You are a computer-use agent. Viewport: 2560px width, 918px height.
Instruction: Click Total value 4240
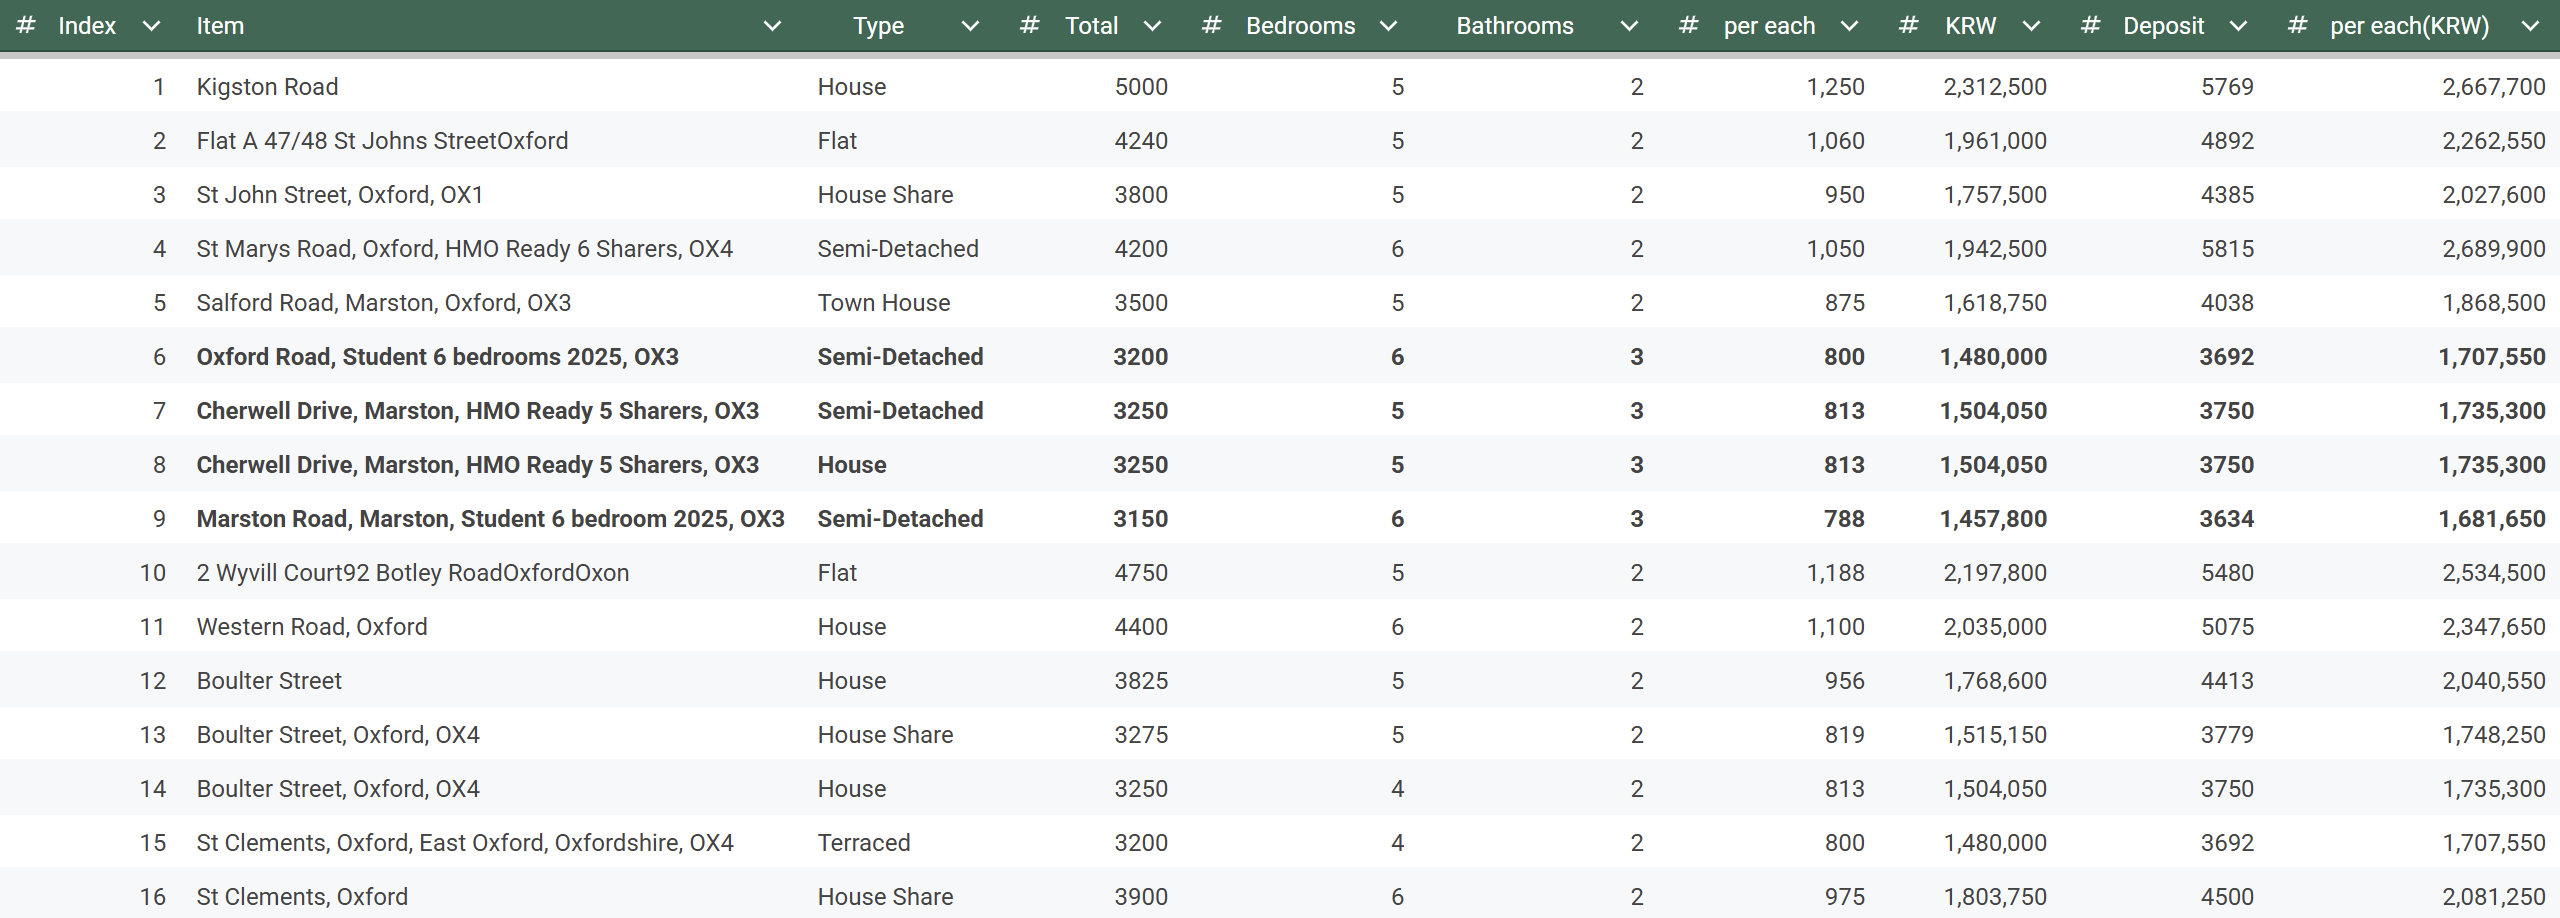(1141, 141)
